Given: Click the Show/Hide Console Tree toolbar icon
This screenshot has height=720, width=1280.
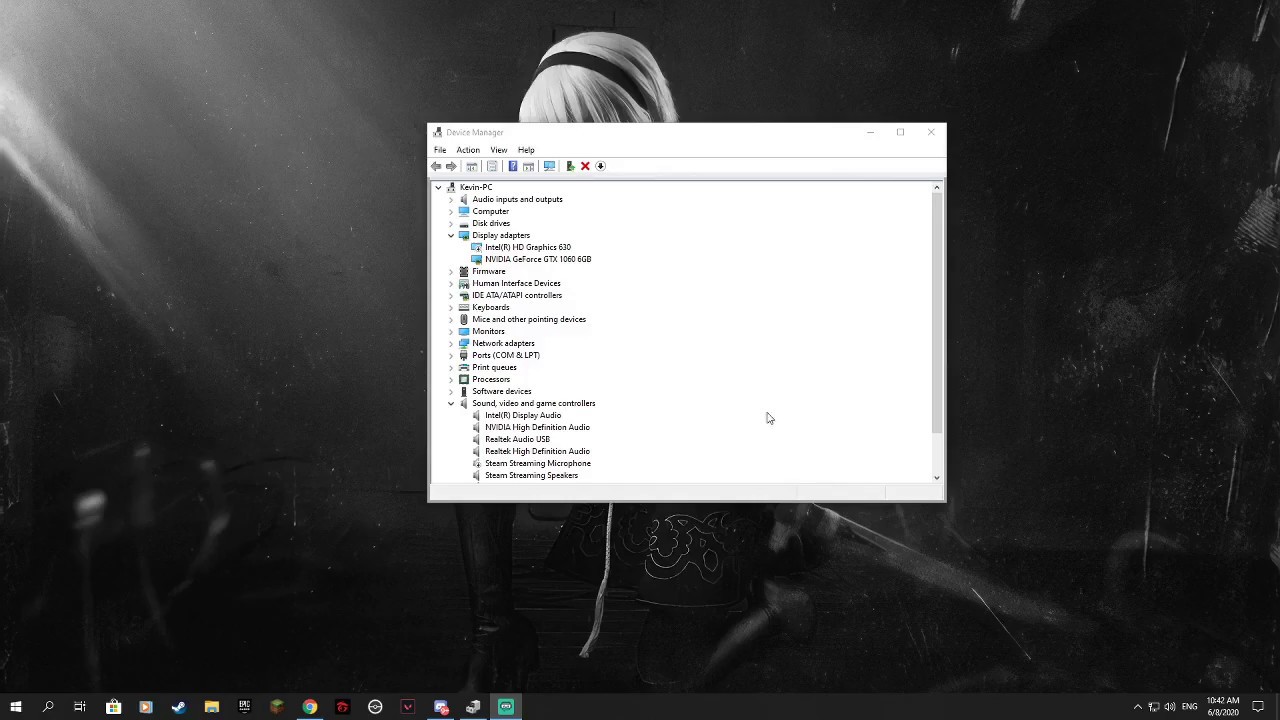Looking at the screenshot, I should point(472,166).
